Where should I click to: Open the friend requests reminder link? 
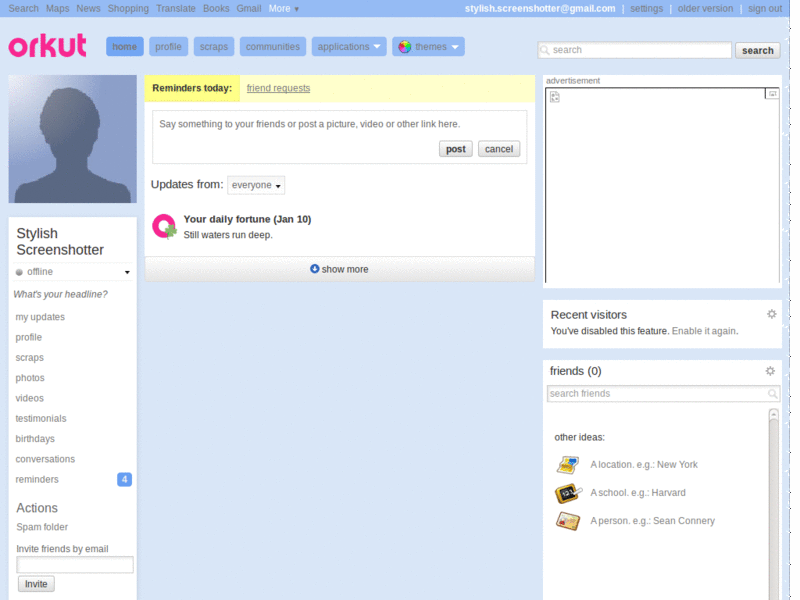point(279,88)
